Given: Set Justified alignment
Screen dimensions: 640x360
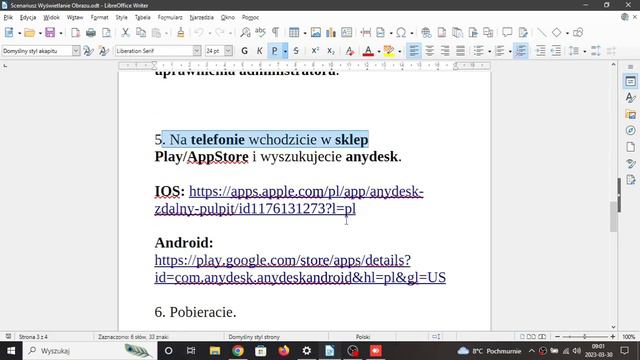Looking at the screenshot, I should point(460,51).
